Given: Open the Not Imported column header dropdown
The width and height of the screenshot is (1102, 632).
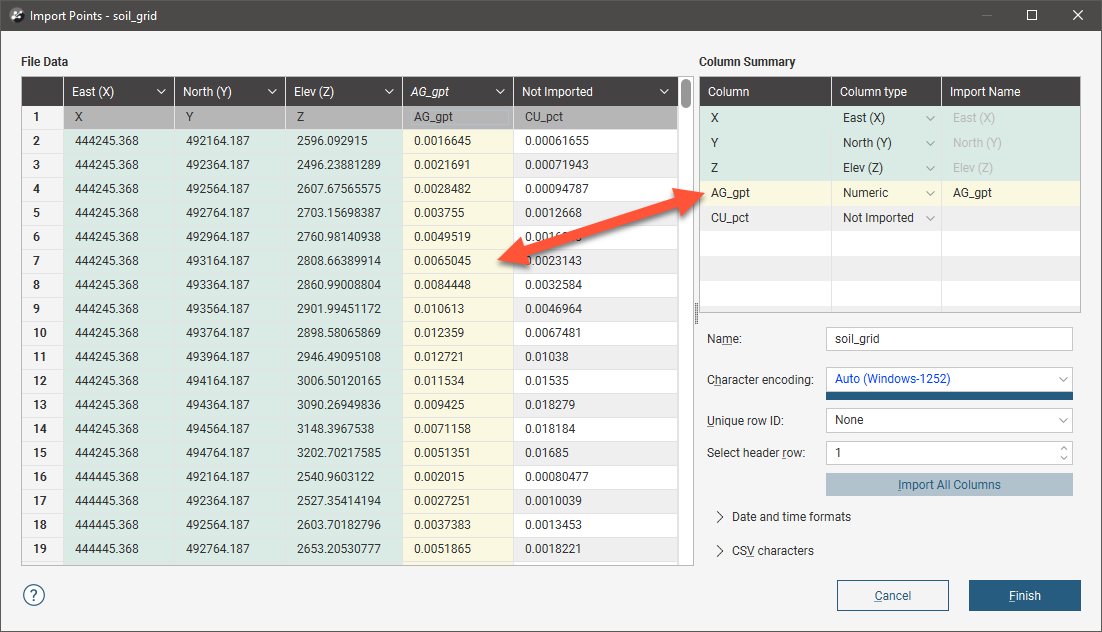Looking at the screenshot, I should pos(664,92).
